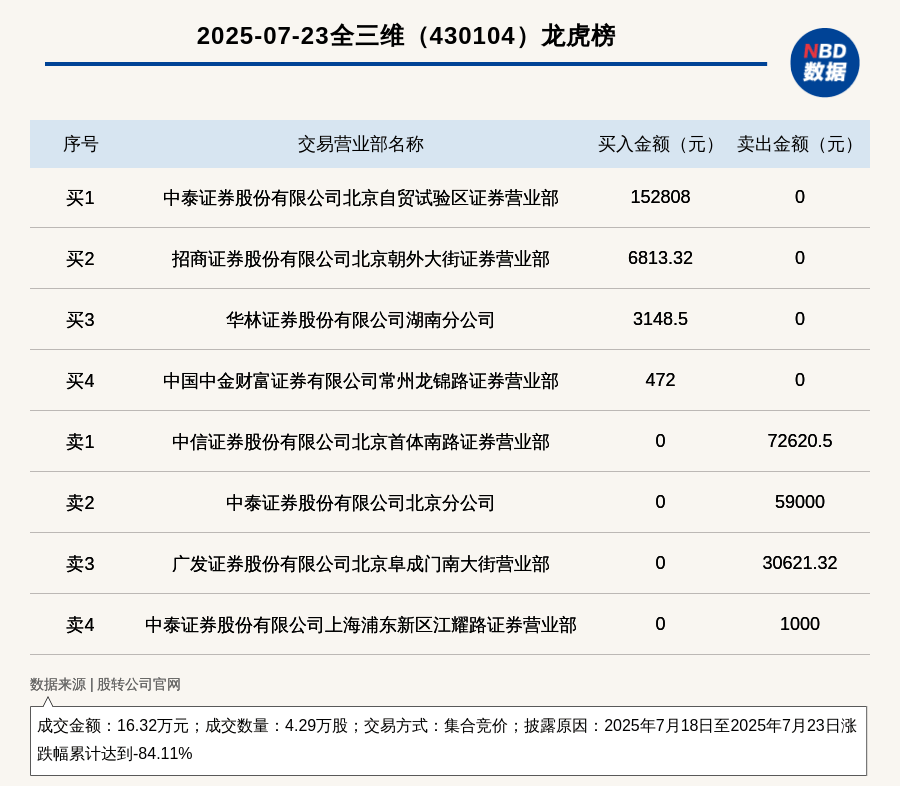This screenshot has width=900, height=786.
Task: Click the buy amount 3148.5
Action: (660, 319)
